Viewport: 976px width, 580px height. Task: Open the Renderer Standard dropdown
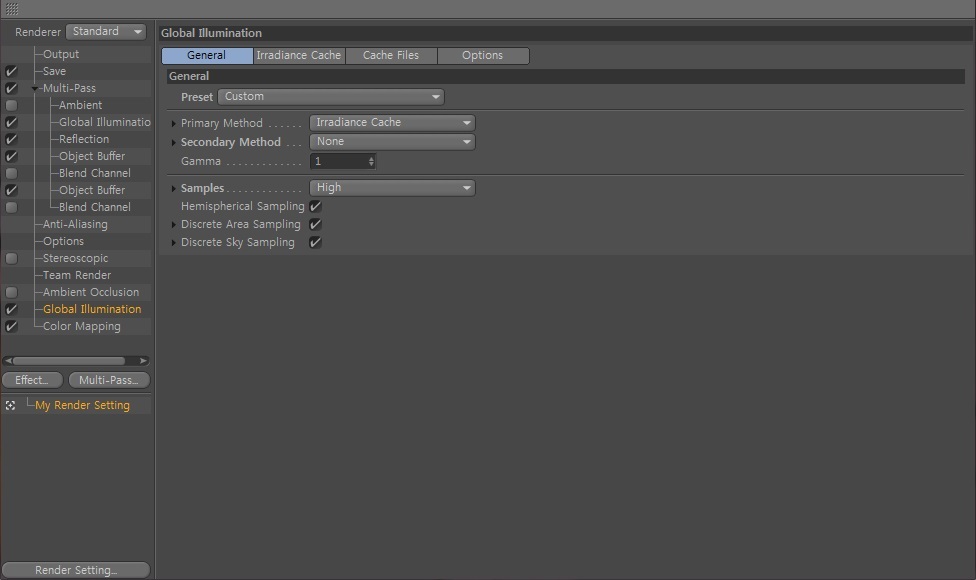click(x=106, y=31)
